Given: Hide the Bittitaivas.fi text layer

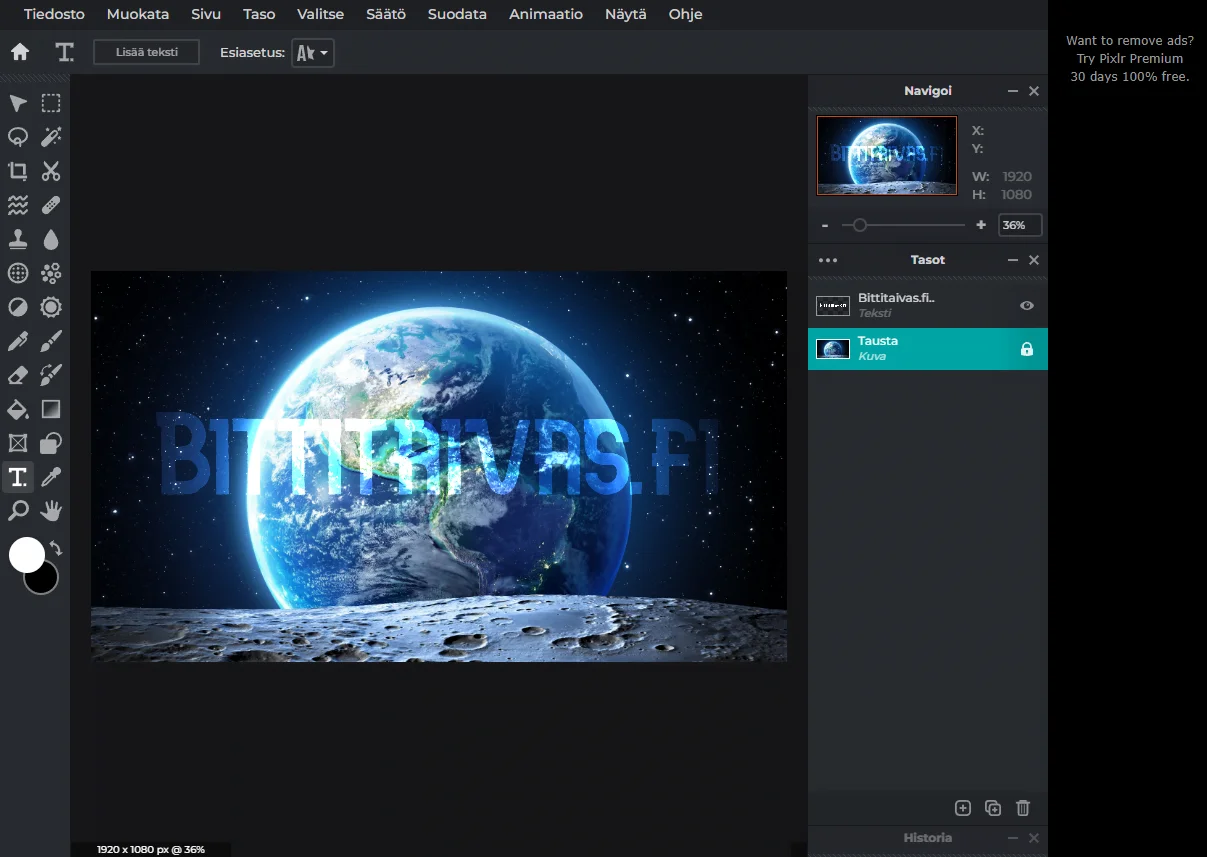Looking at the screenshot, I should click(1026, 306).
